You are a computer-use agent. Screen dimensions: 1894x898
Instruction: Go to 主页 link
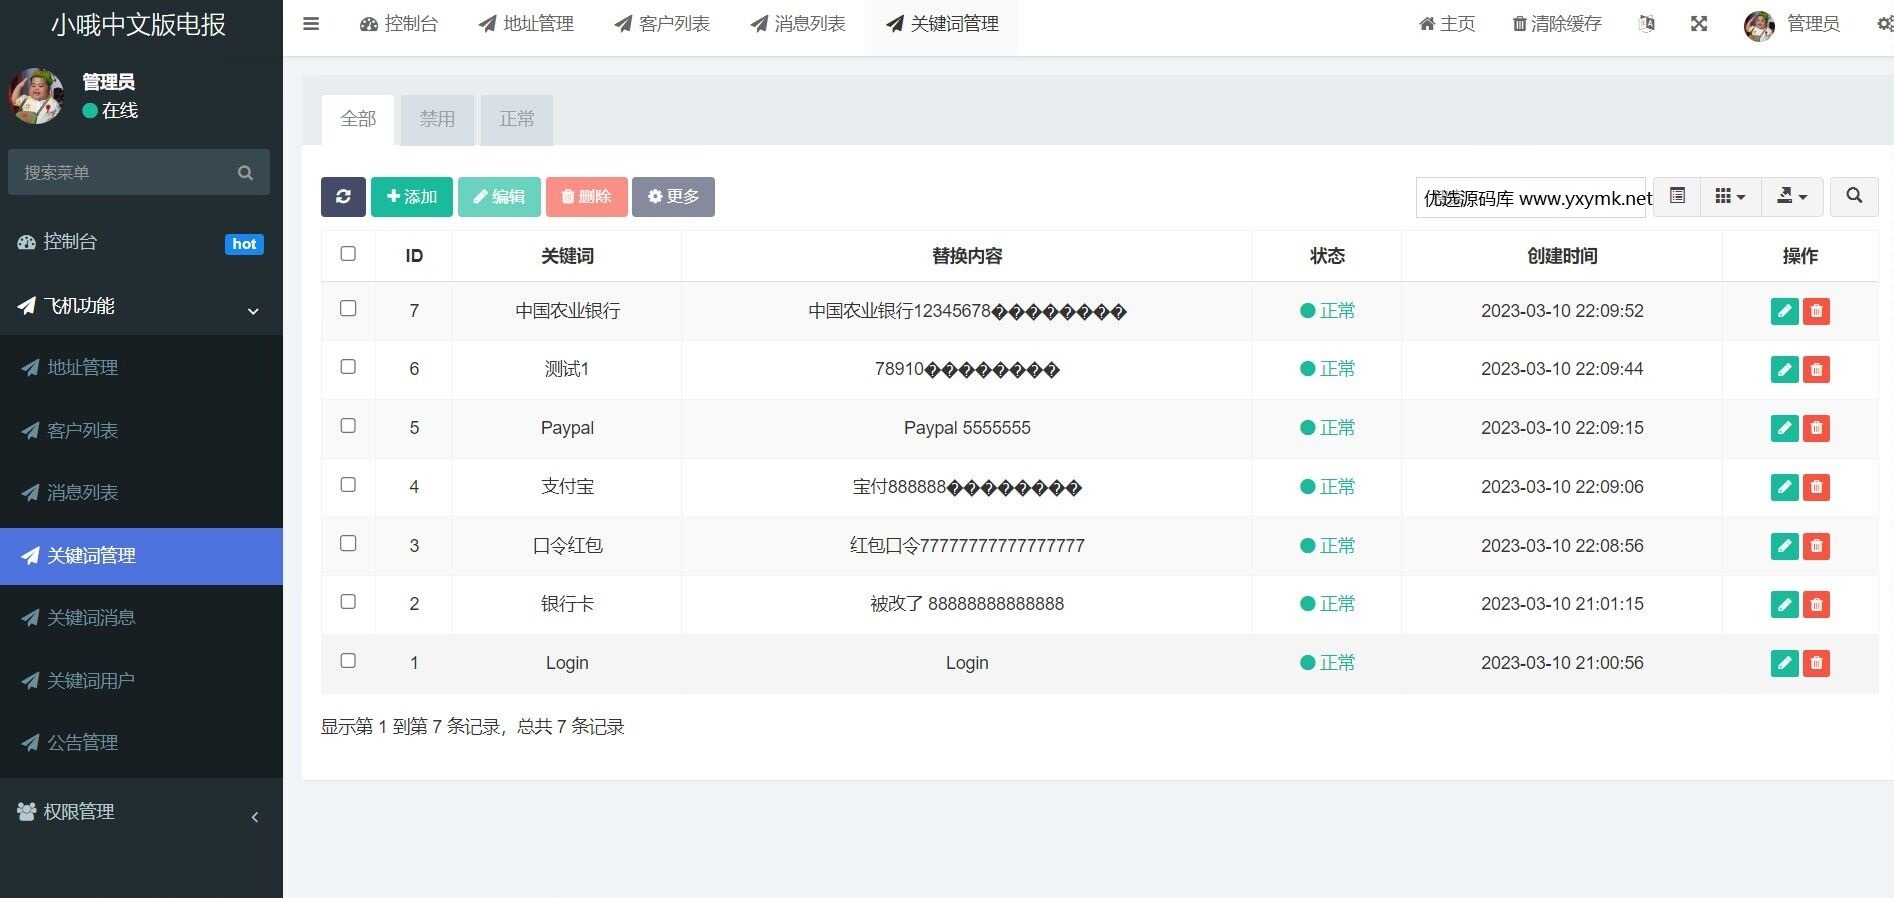tap(1447, 24)
